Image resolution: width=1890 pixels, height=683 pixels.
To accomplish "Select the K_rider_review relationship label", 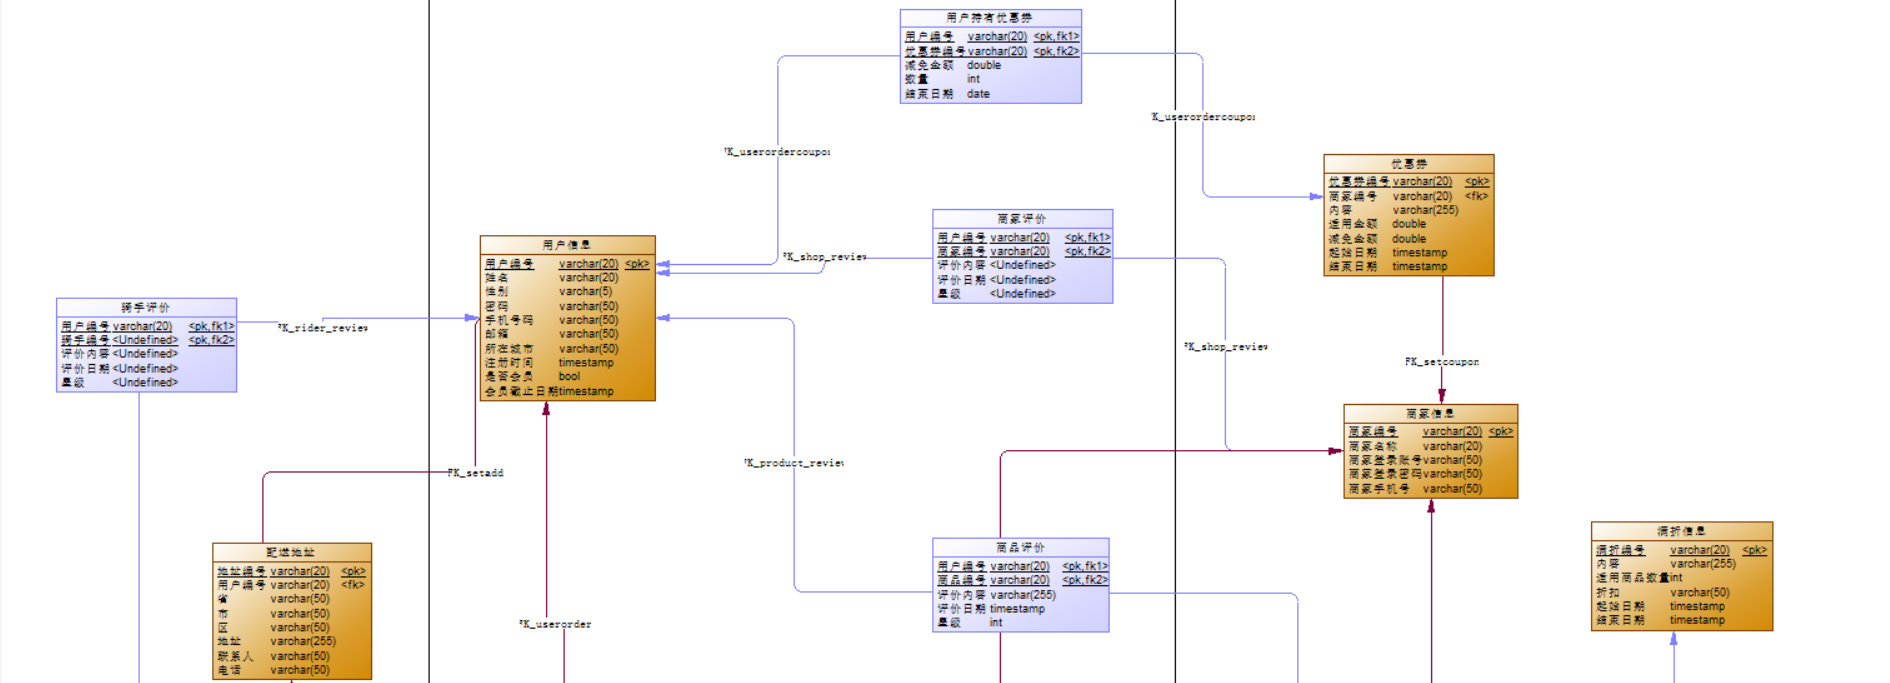I will pyautogui.click(x=323, y=328).
